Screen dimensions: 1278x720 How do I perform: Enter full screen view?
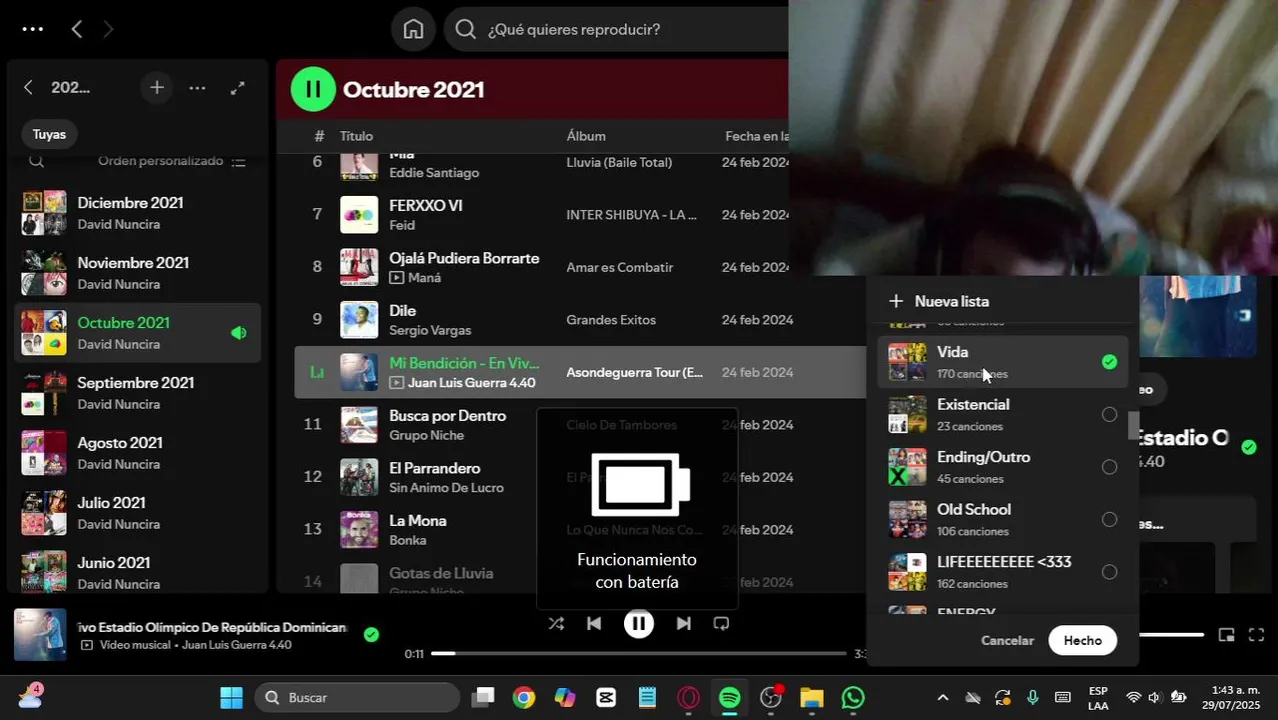tap(1257, 634)
